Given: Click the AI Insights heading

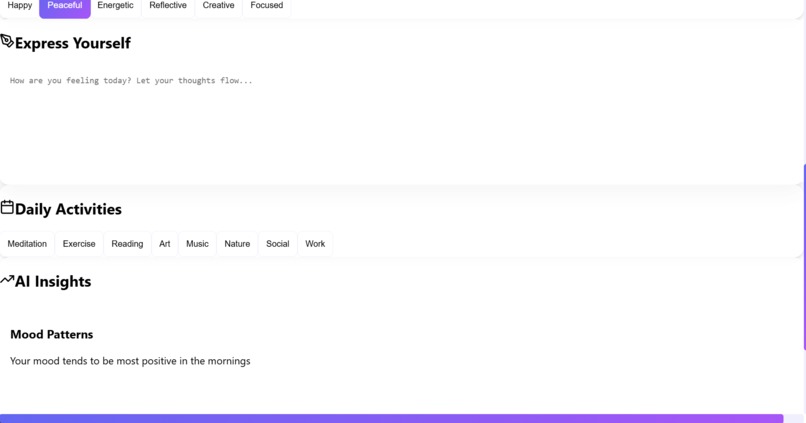Looking at the screenshot, I should coord(53,282).
